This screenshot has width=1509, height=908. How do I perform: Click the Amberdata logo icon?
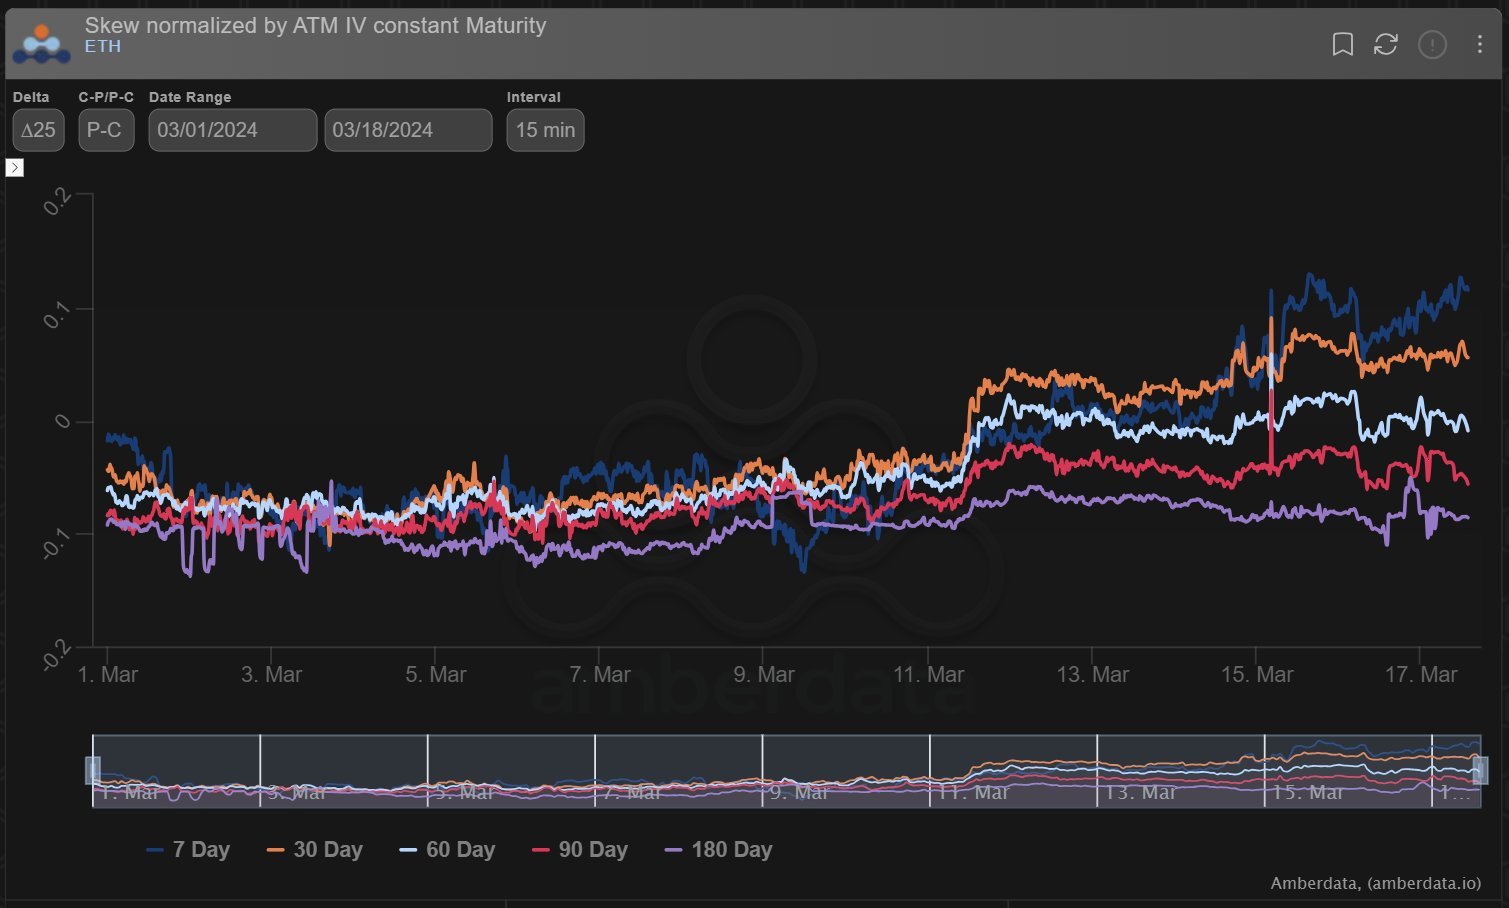pyautogui.click(x=41, y=44)
